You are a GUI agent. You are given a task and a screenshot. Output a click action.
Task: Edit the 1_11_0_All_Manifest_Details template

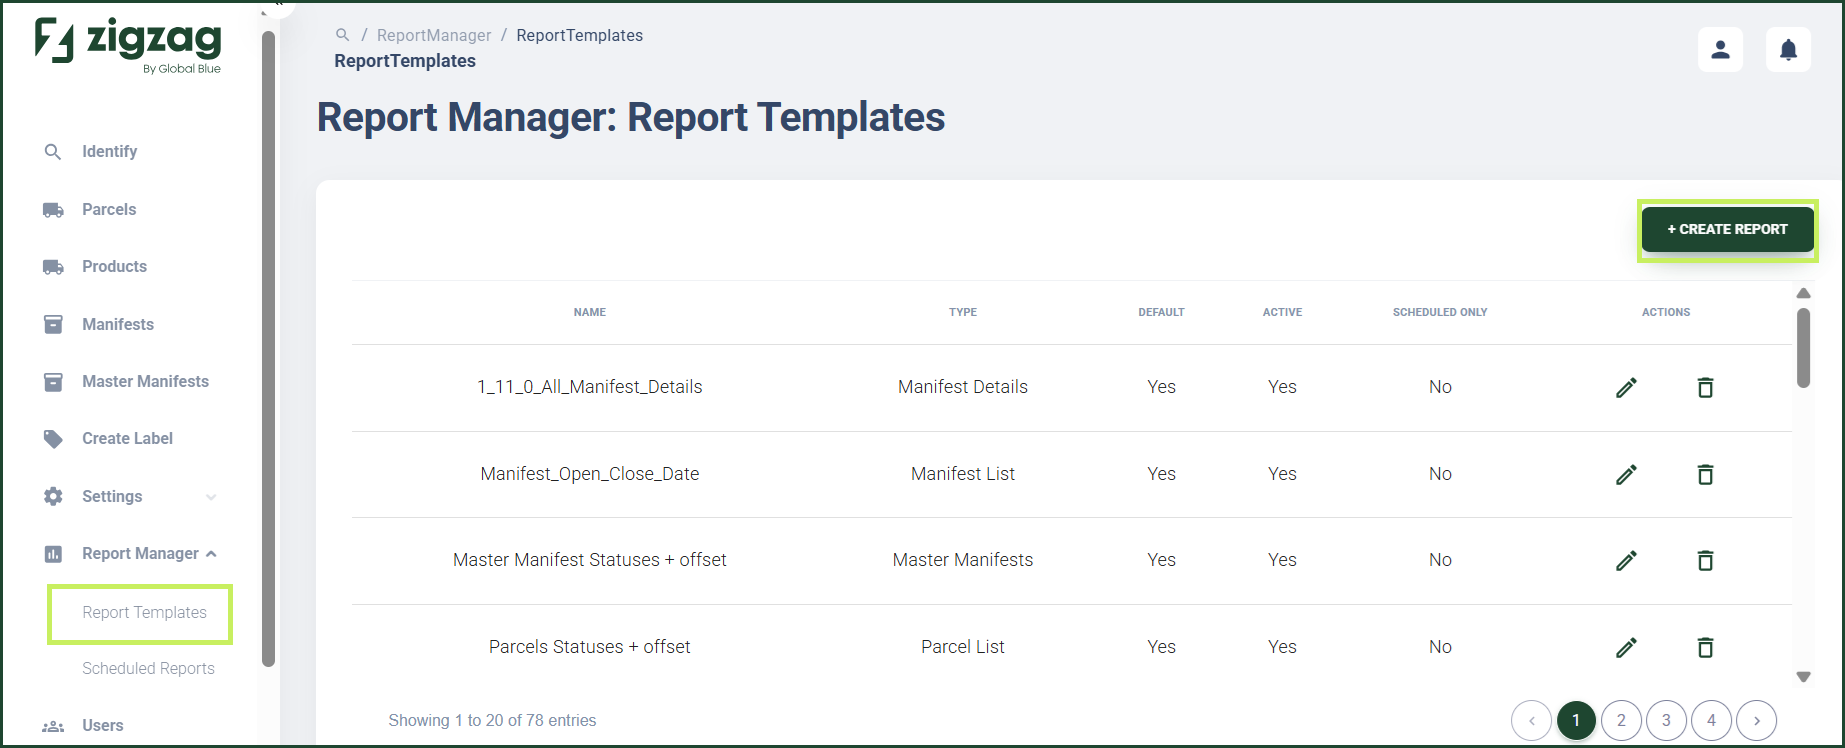1626,387
